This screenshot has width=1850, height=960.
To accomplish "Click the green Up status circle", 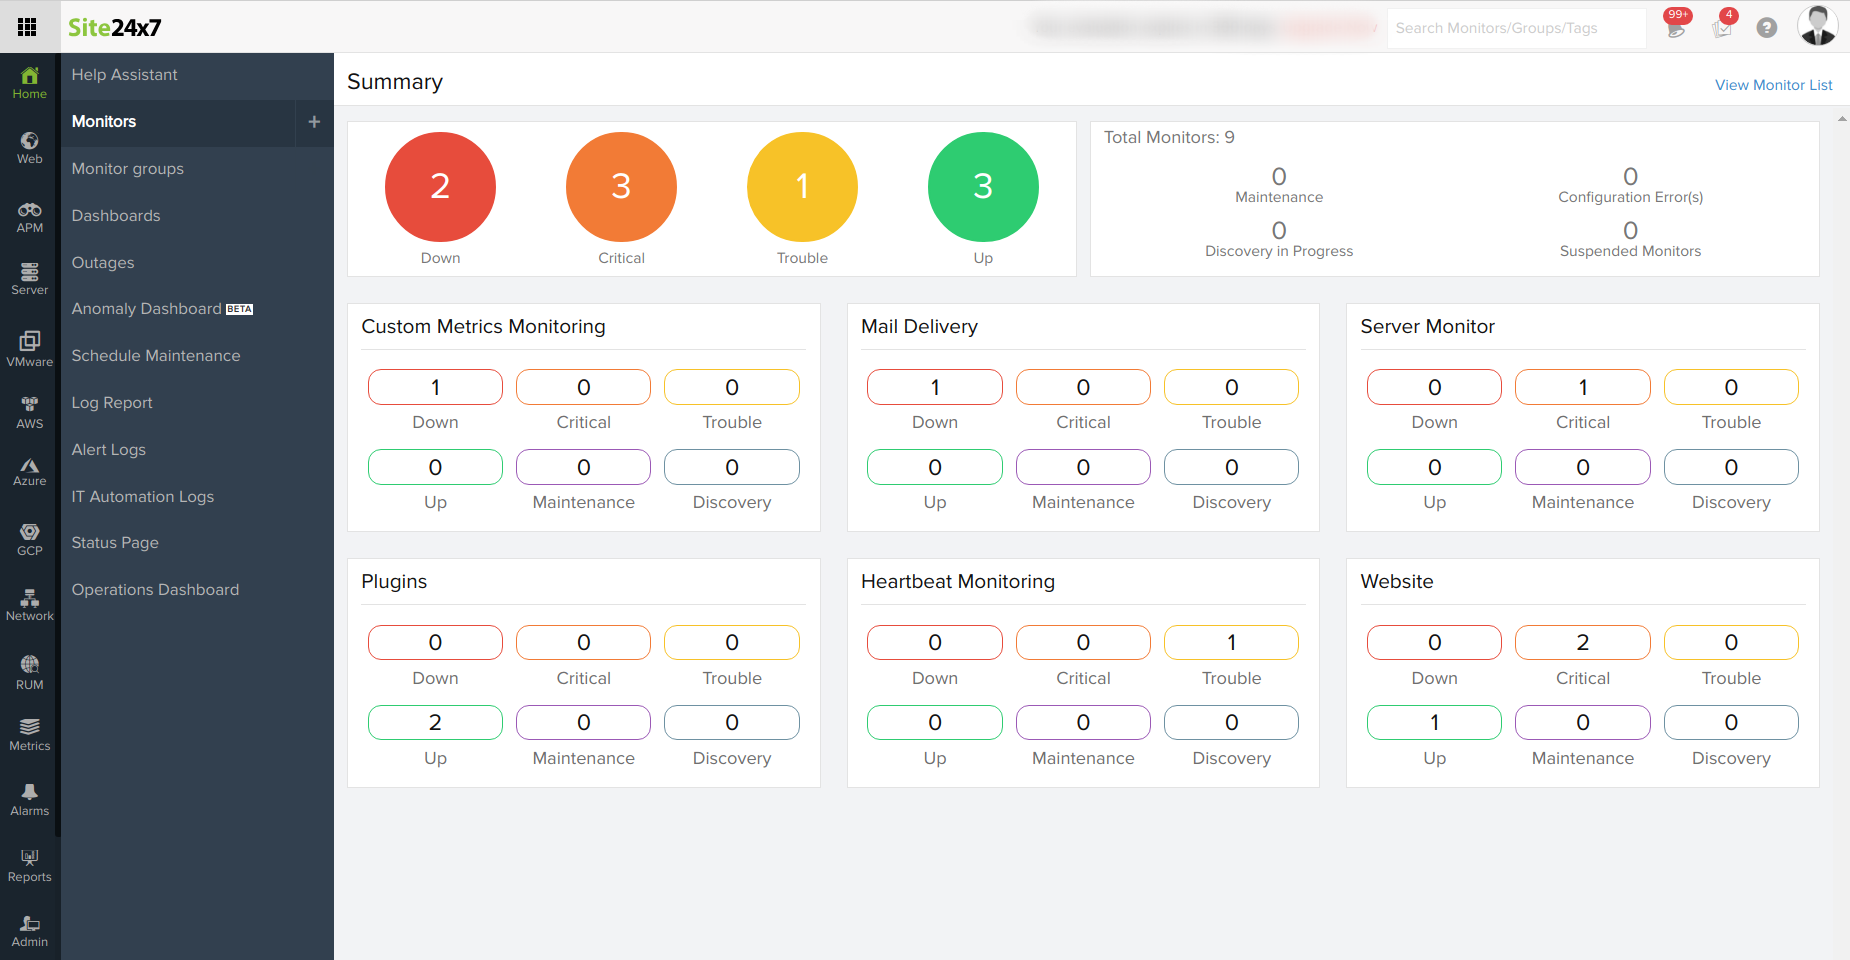I will click(983, 187).
